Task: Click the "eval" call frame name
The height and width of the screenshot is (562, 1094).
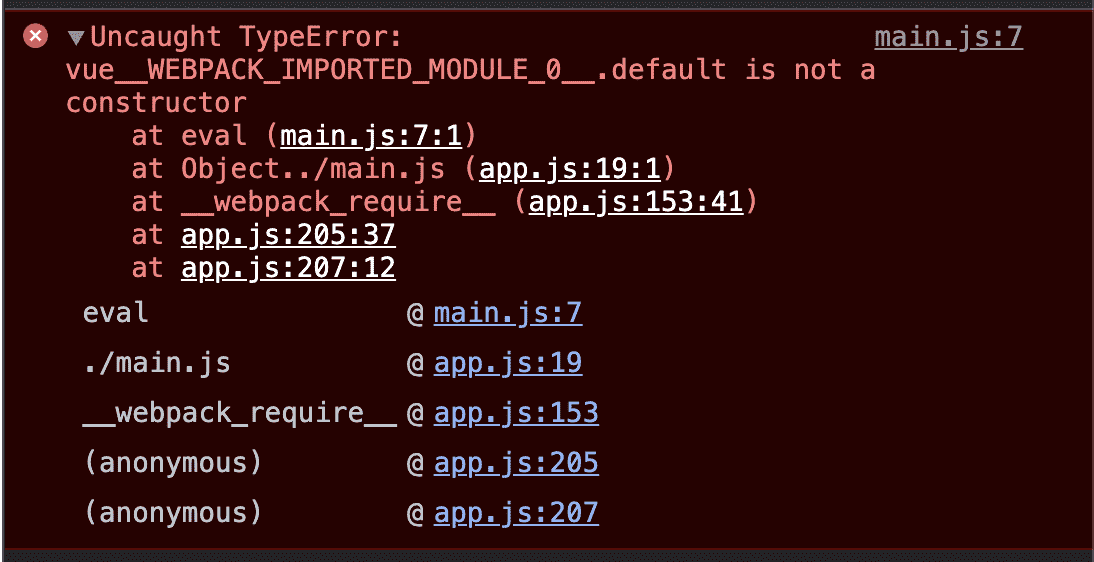Action: (x=116, y=313)
